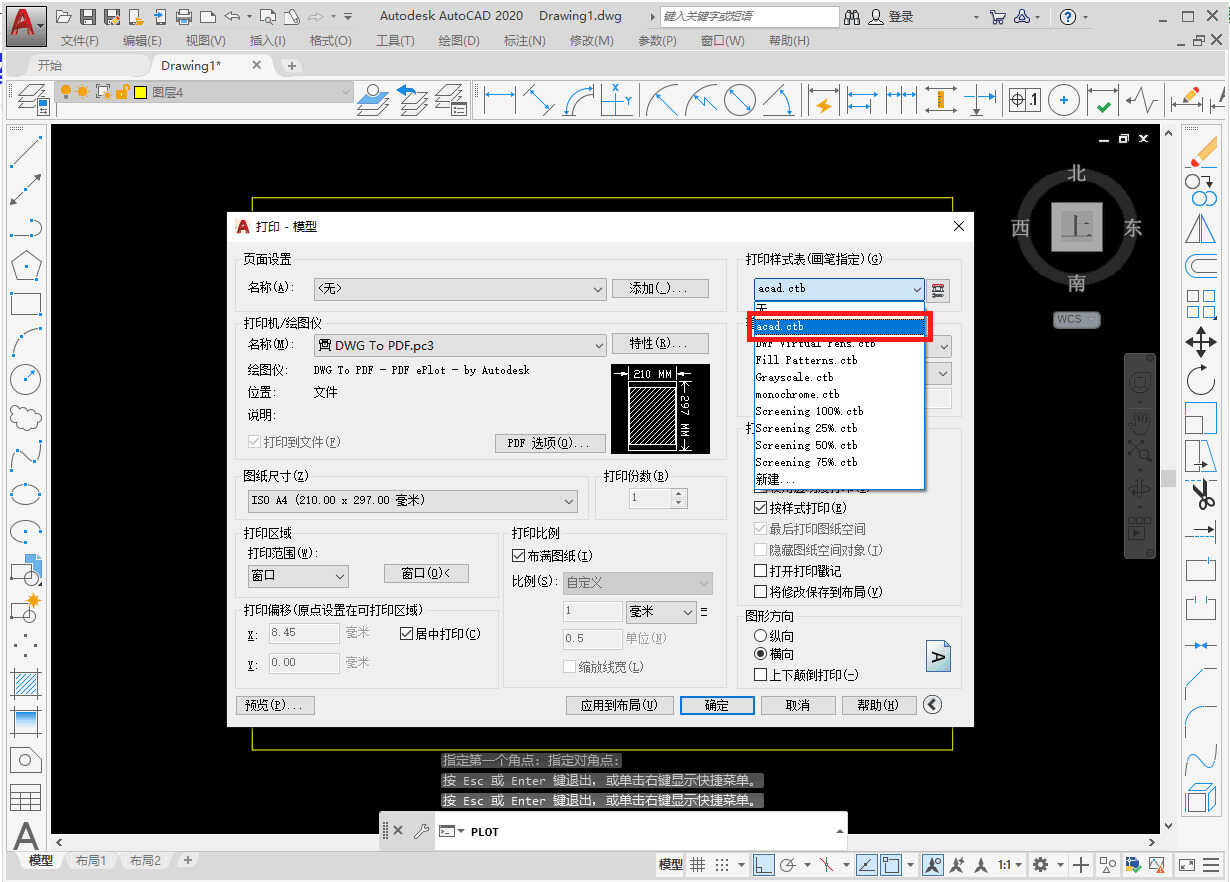Select the Polygon draw tool
Screen dimensions: 1230x882
(25, 266)
